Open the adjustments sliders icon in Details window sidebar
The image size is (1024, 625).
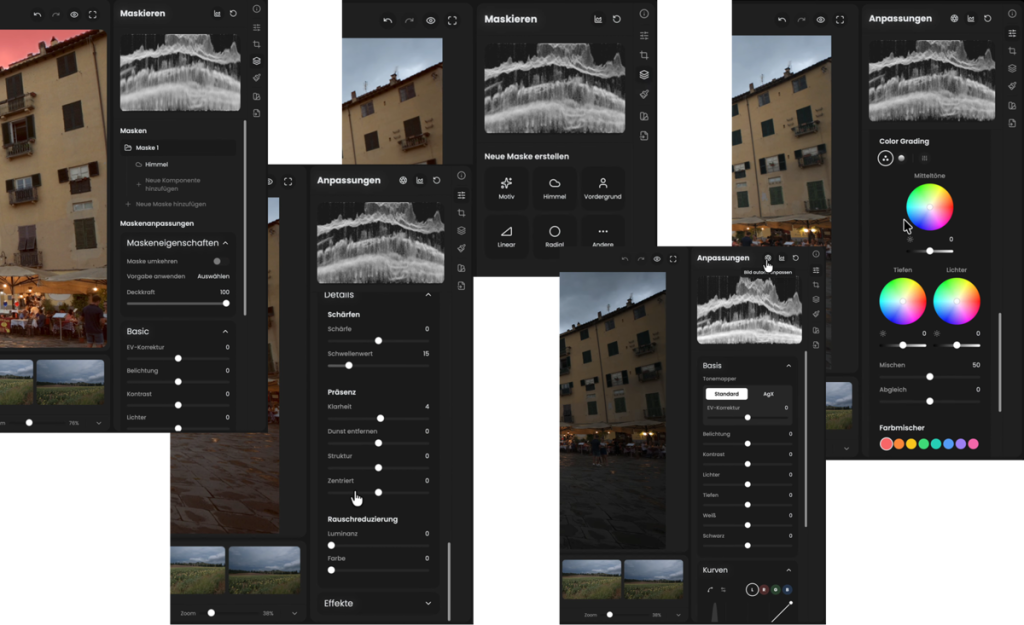pos(462,195)
